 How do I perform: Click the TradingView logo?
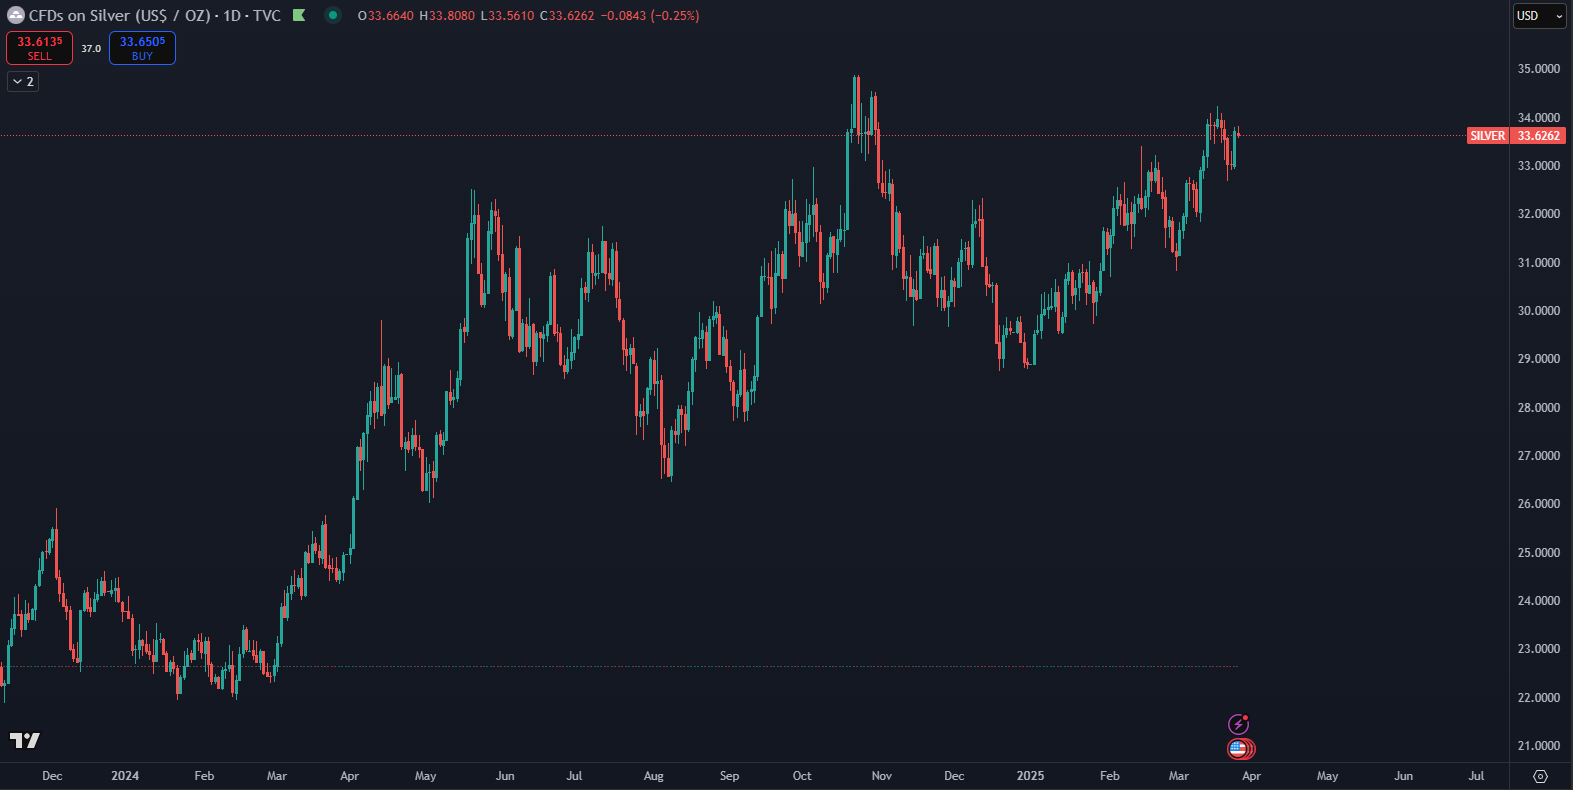point(25,740)
